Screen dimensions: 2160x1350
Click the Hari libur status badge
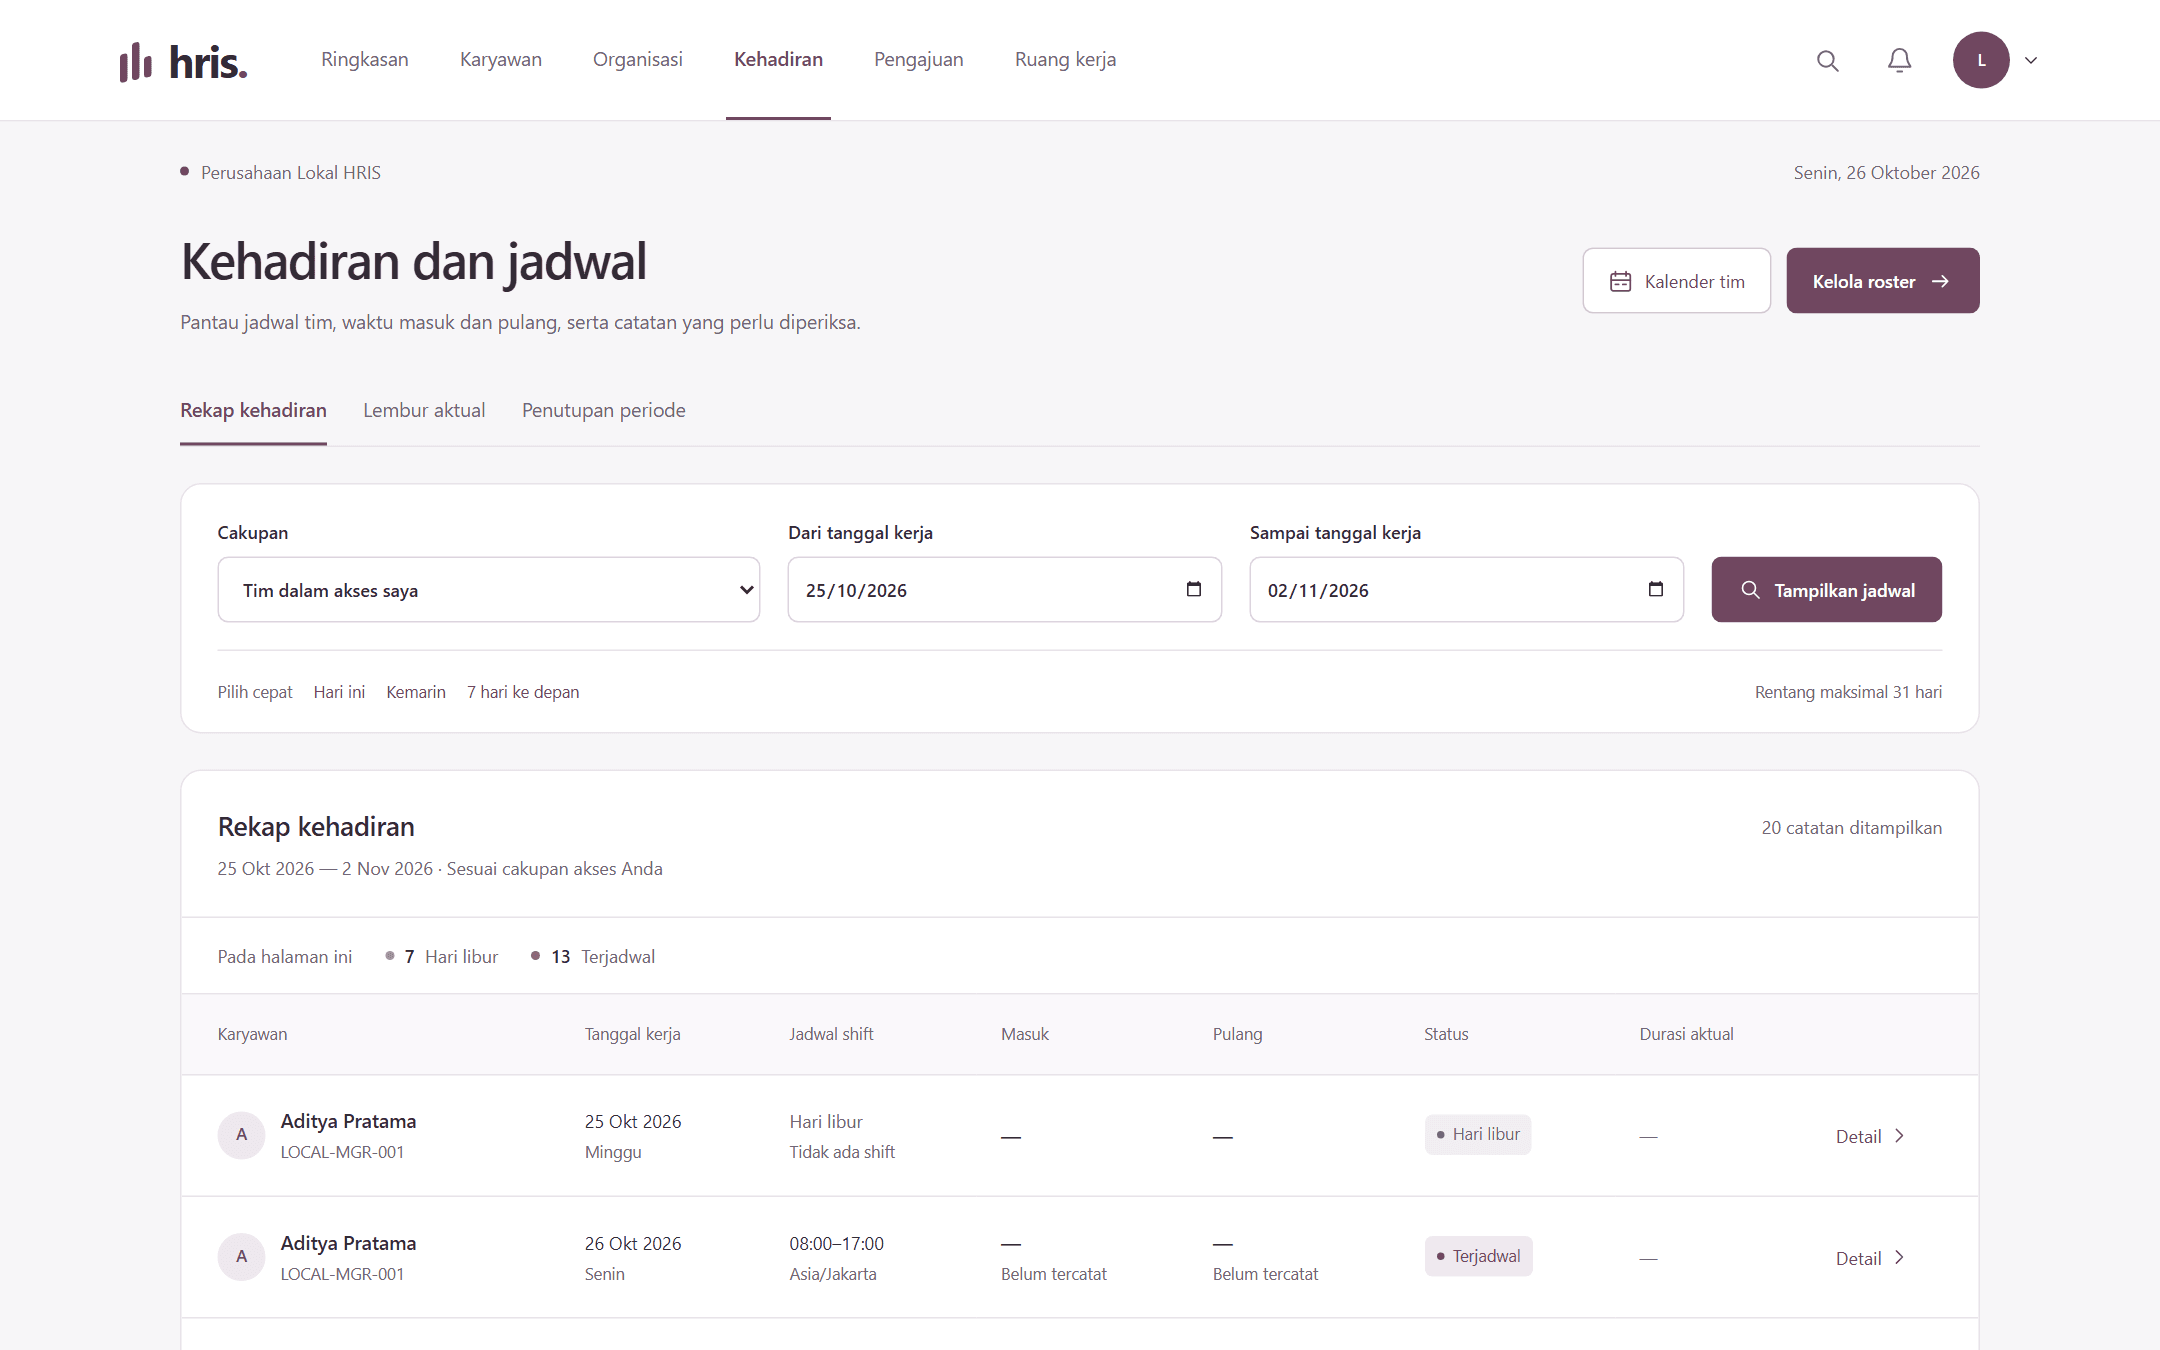pos(1478,1135)
